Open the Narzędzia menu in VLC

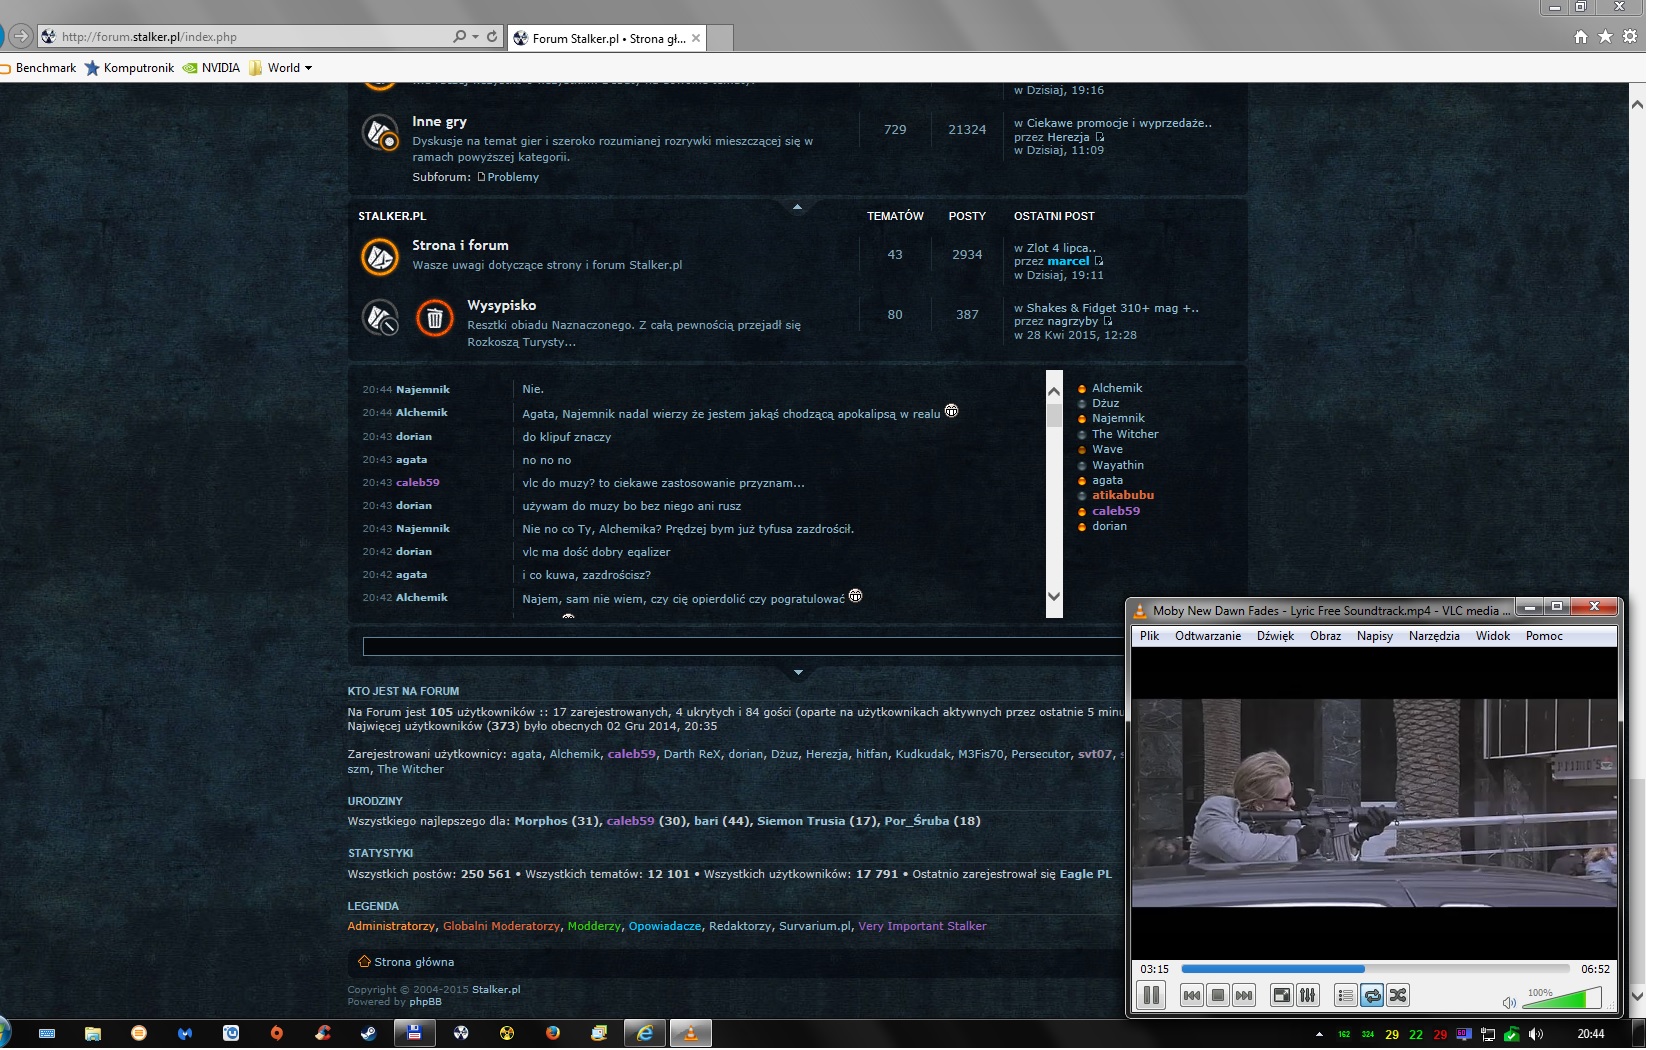click(x=1433, y=636)
